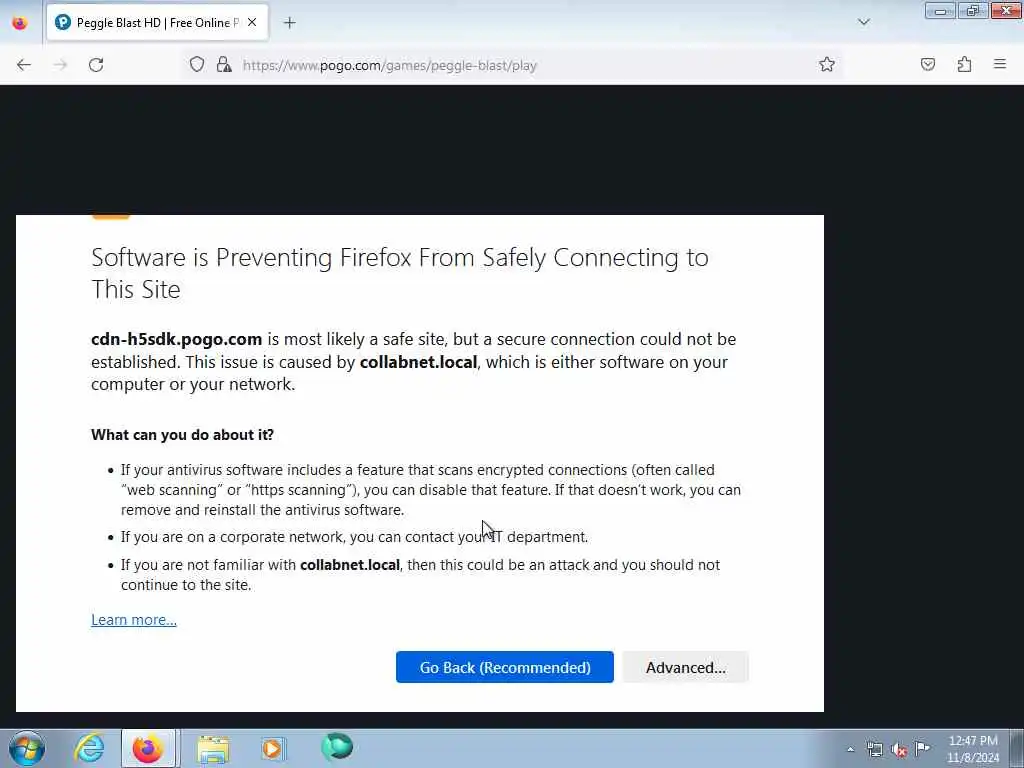Open Save to Pocket
Viewport: 1024px width, 768px height.
[927, 64]
